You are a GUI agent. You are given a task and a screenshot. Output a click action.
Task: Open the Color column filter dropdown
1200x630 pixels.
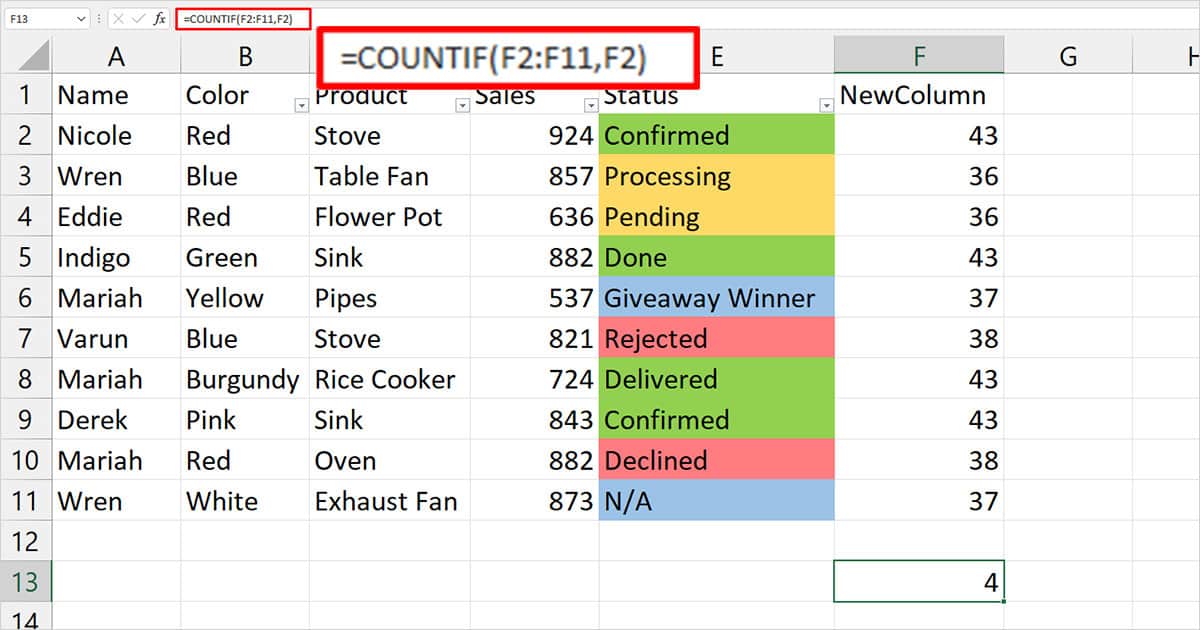[x=302, y=105]
